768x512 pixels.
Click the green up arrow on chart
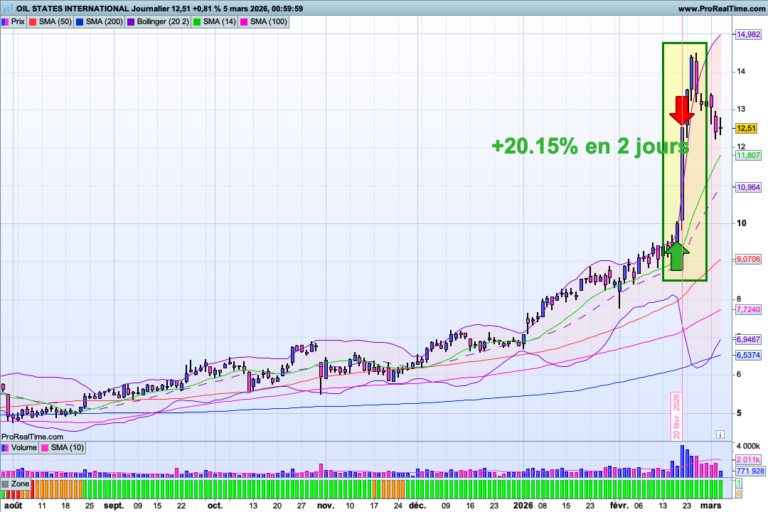[677, 256]
